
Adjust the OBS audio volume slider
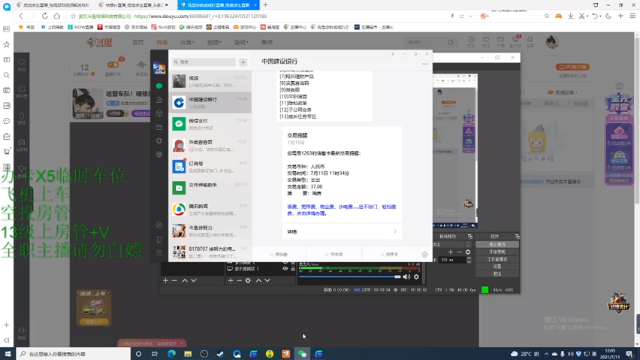(x=350, y=277)
